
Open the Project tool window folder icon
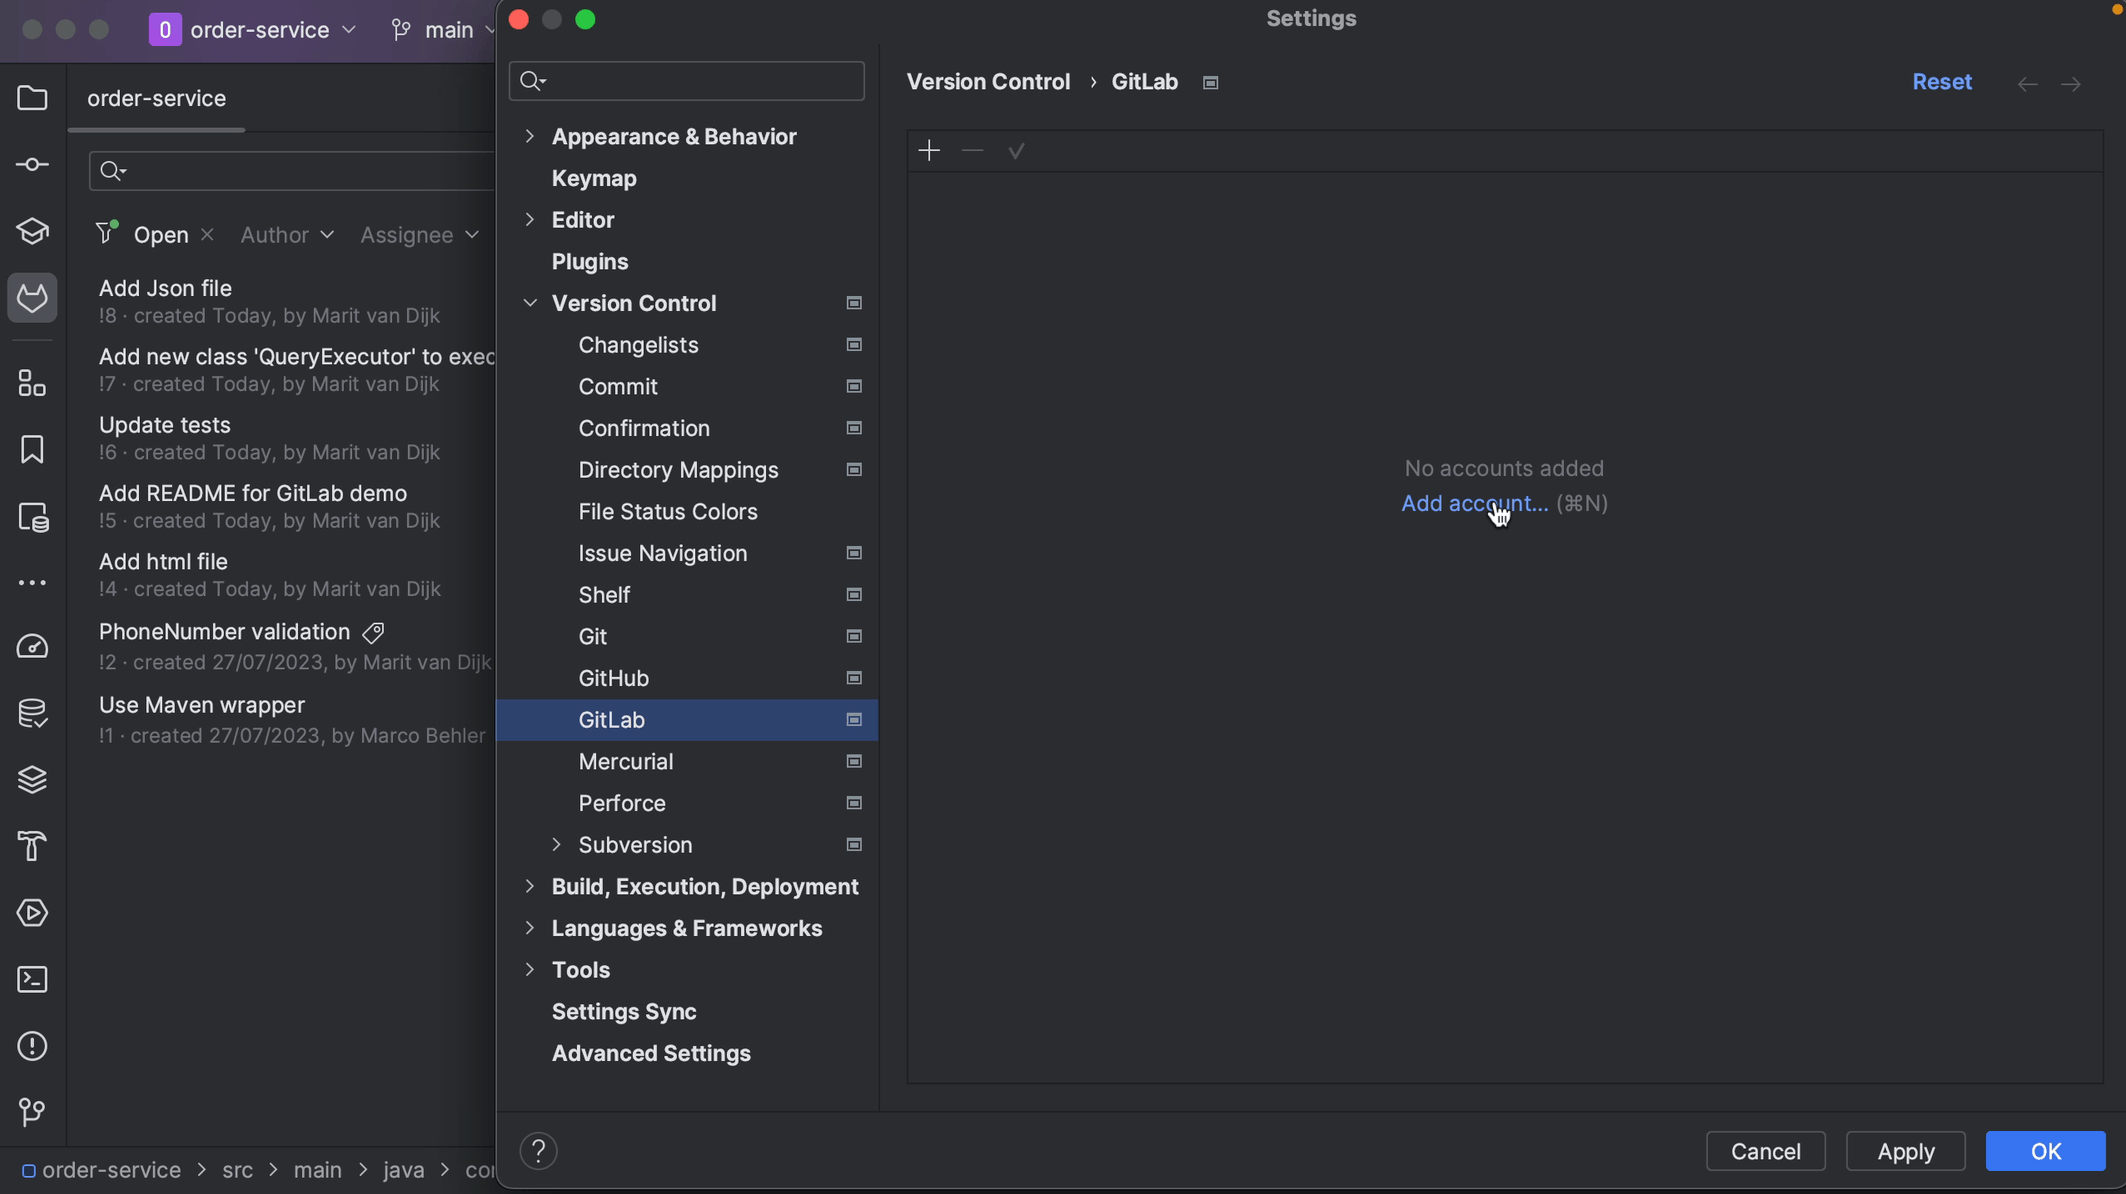[32, 97]
